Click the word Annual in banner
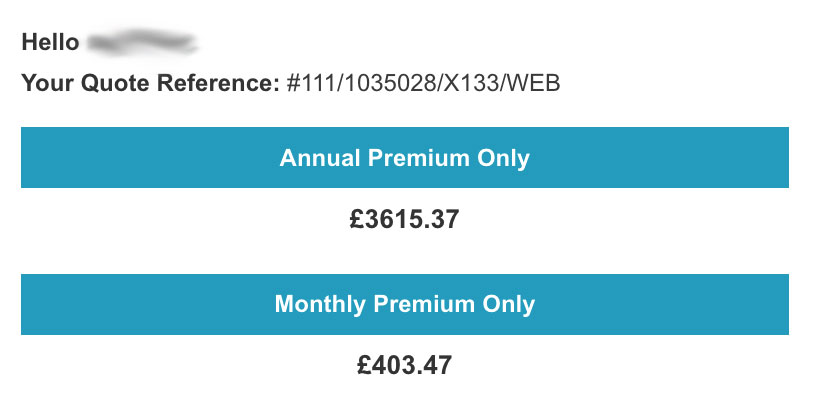Viewport: 826px width, 416px height. [x=320, y=157]
